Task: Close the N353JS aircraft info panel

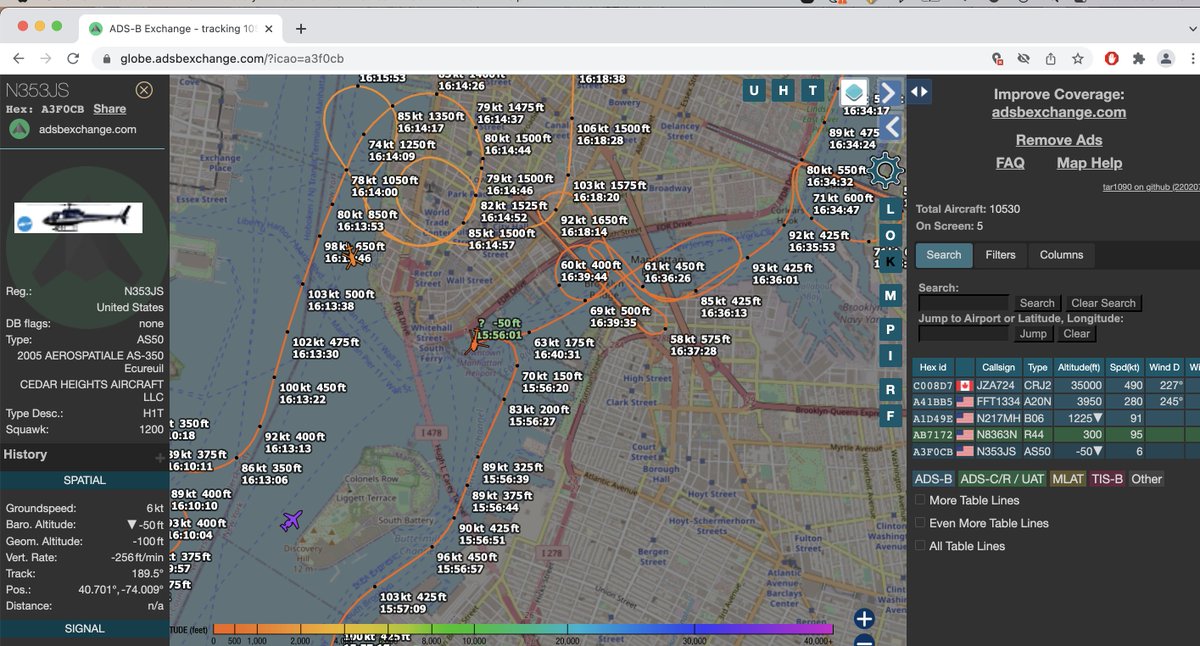Action: (144, 90)
